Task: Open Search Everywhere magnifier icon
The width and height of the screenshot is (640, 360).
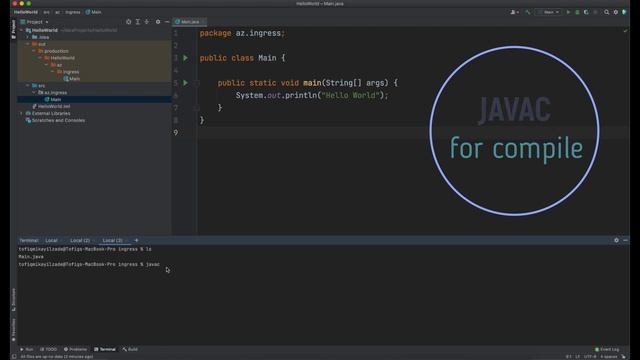Action: pyautogui.click(x=607, y=12)
